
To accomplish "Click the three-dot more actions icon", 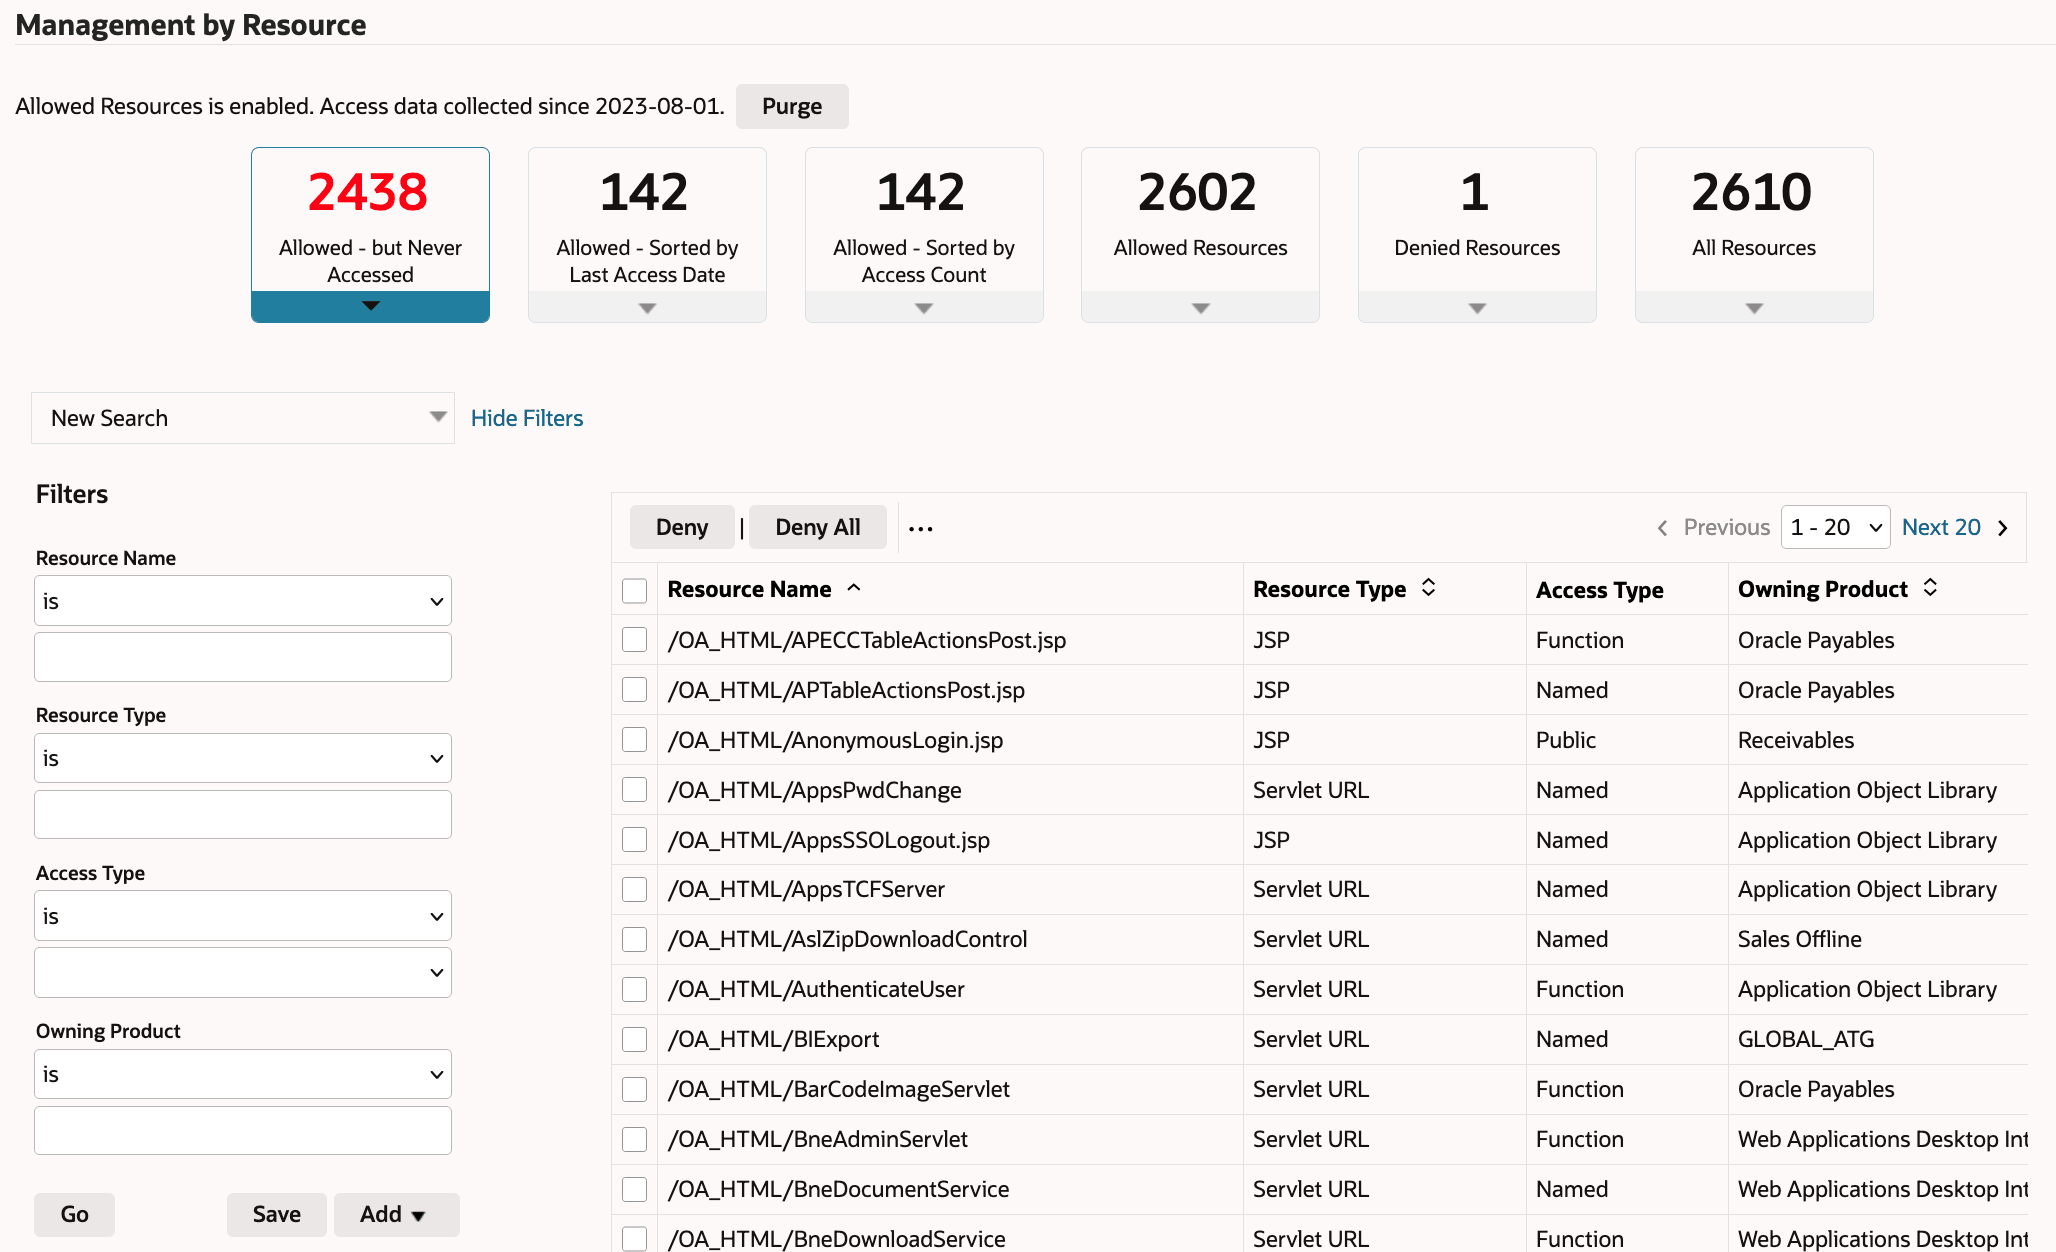I will tap(920, 528).
